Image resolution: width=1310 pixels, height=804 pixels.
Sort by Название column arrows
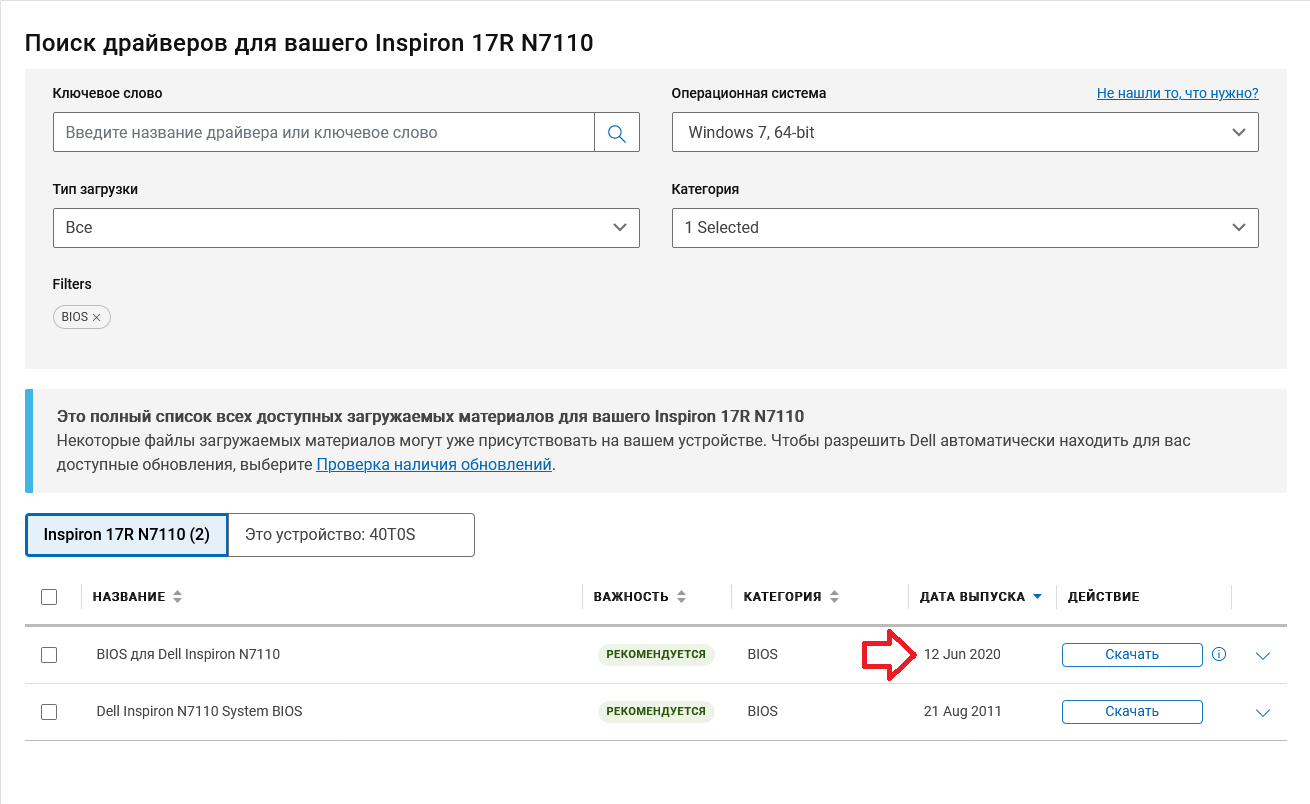(178, 597)
